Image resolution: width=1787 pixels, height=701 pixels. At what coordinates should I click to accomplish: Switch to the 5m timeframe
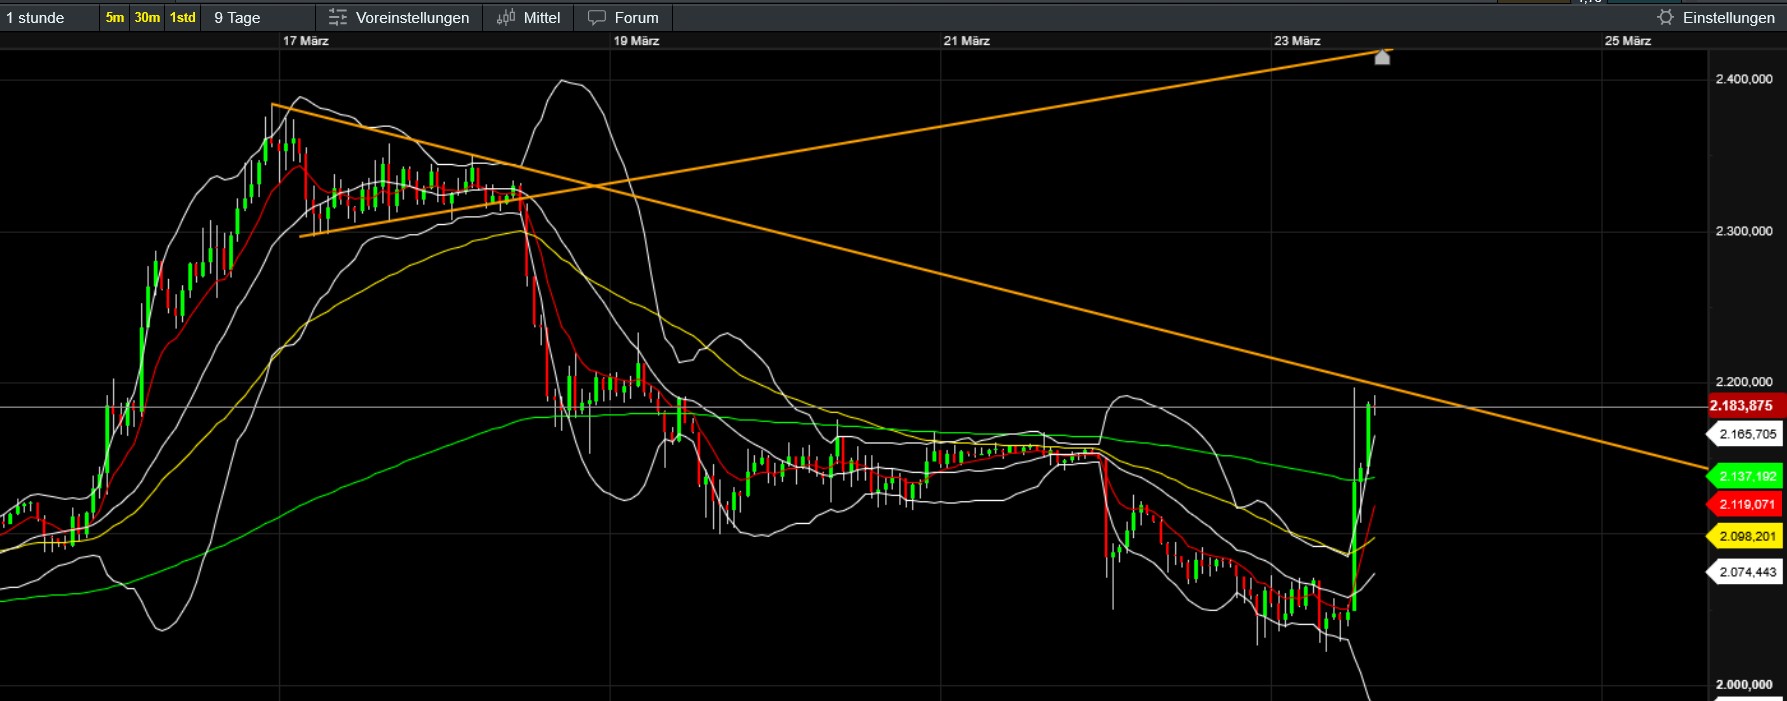(115, 18)
